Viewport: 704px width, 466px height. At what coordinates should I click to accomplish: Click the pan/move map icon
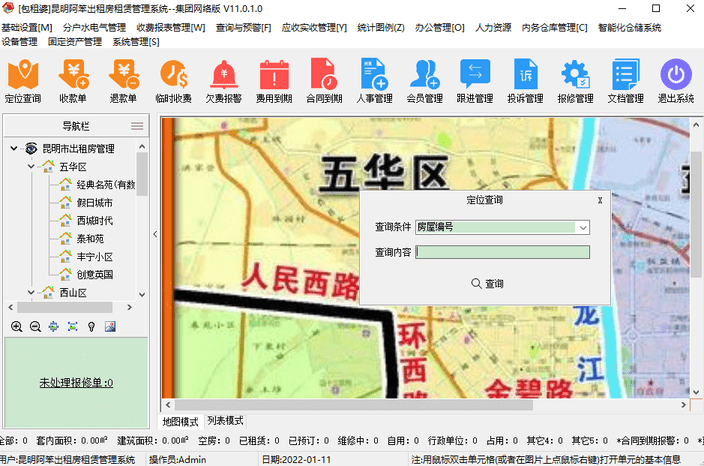pos(53,326)
